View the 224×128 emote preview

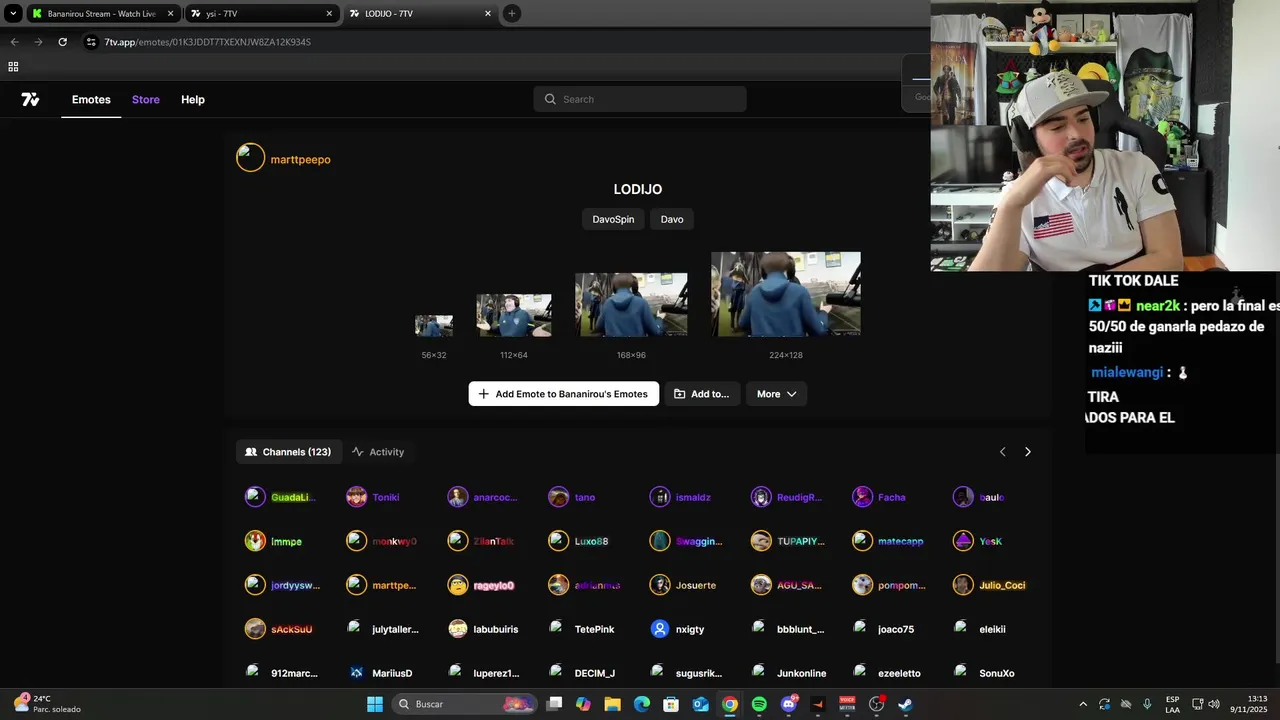click(x=786, y=294)
